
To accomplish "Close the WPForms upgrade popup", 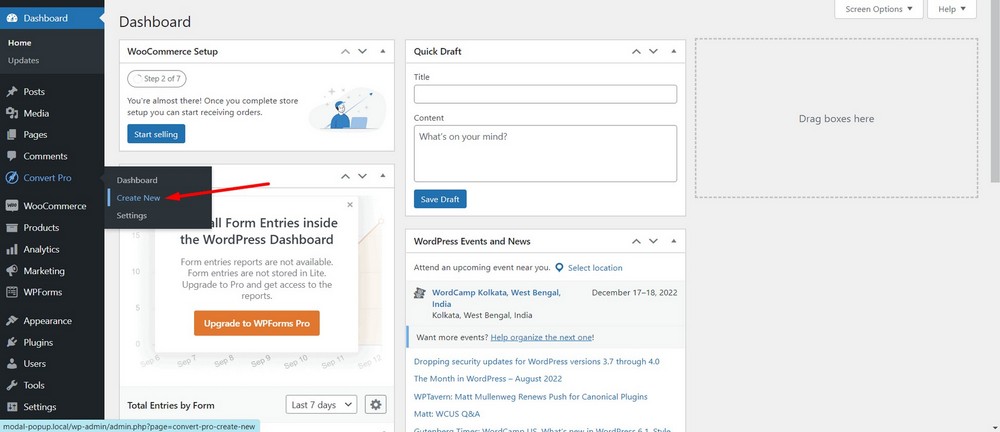I will click(x=349, y=205).
